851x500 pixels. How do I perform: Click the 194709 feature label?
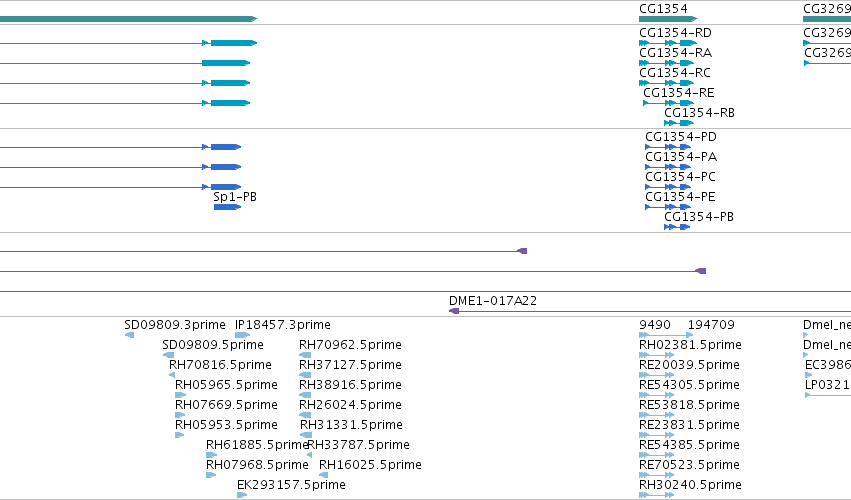(x=711, y=325)
